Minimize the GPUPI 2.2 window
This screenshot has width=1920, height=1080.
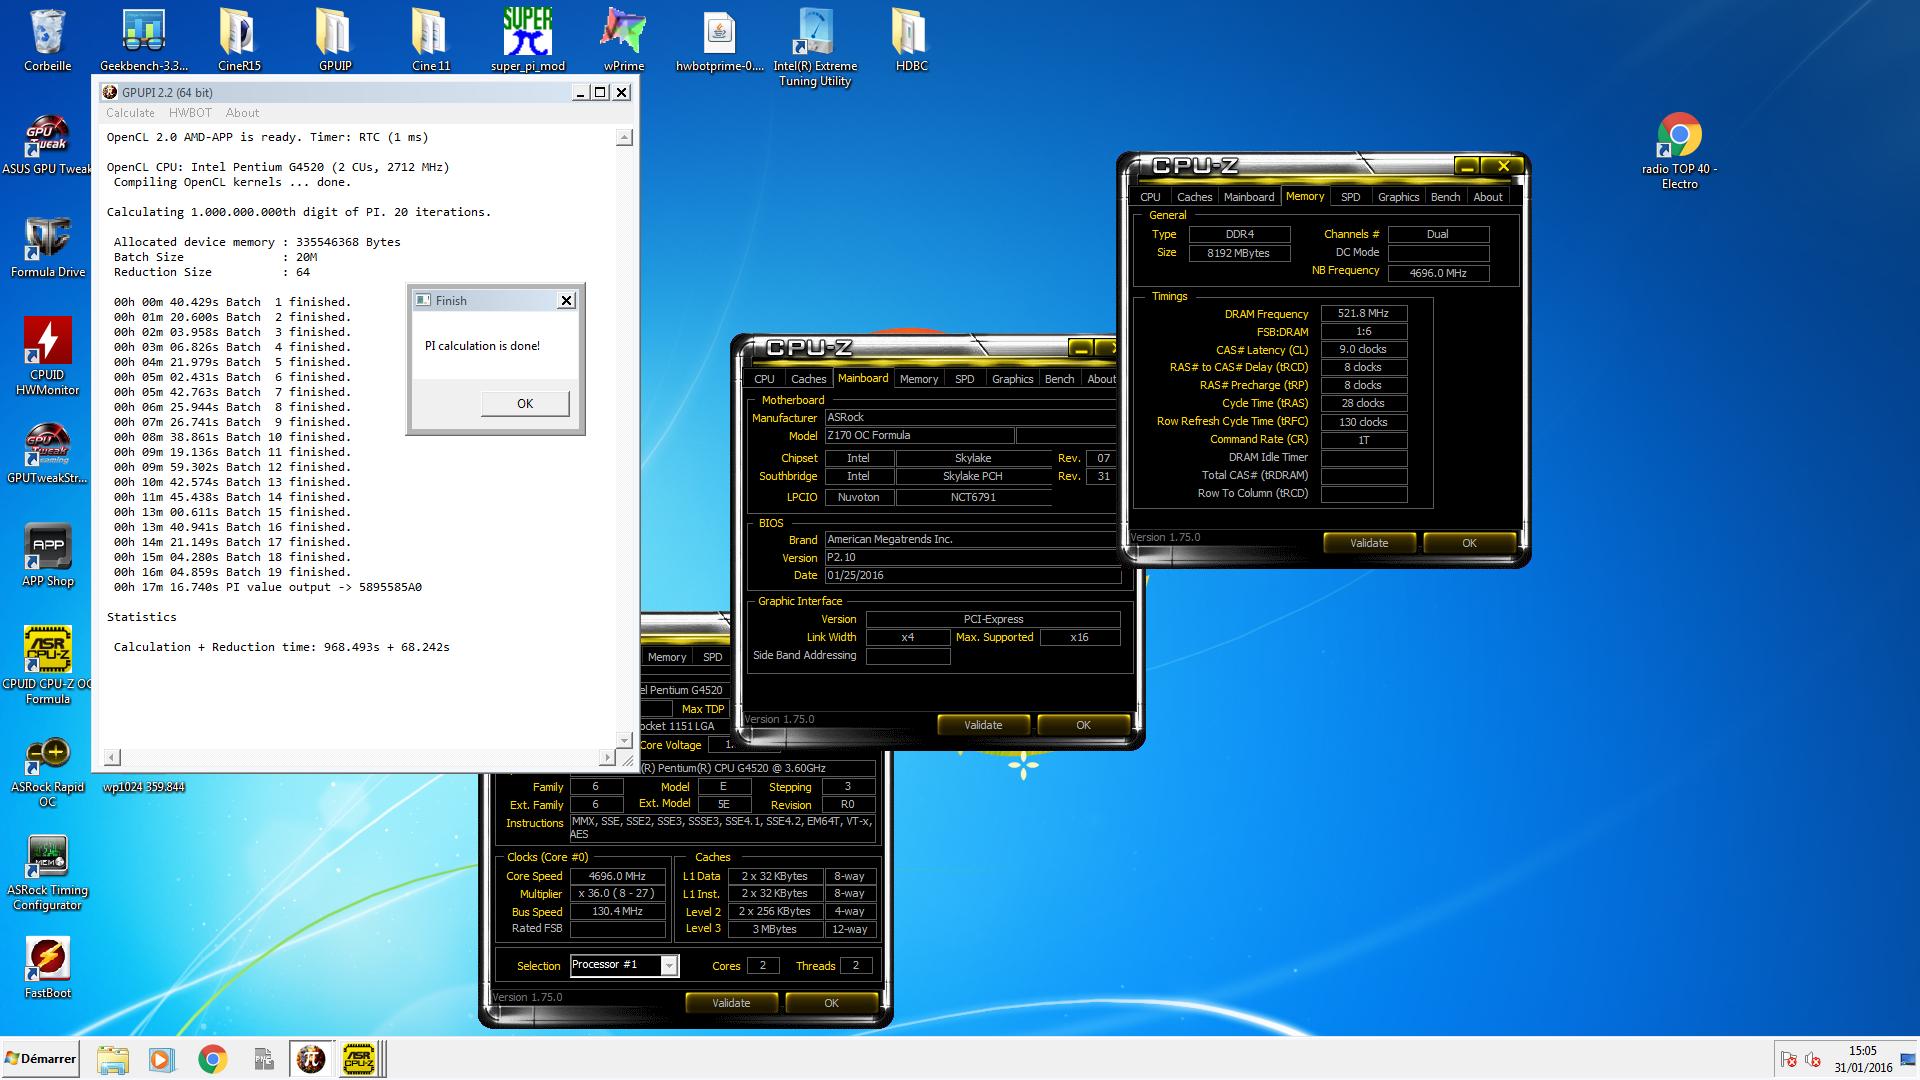tap(580, 92)
